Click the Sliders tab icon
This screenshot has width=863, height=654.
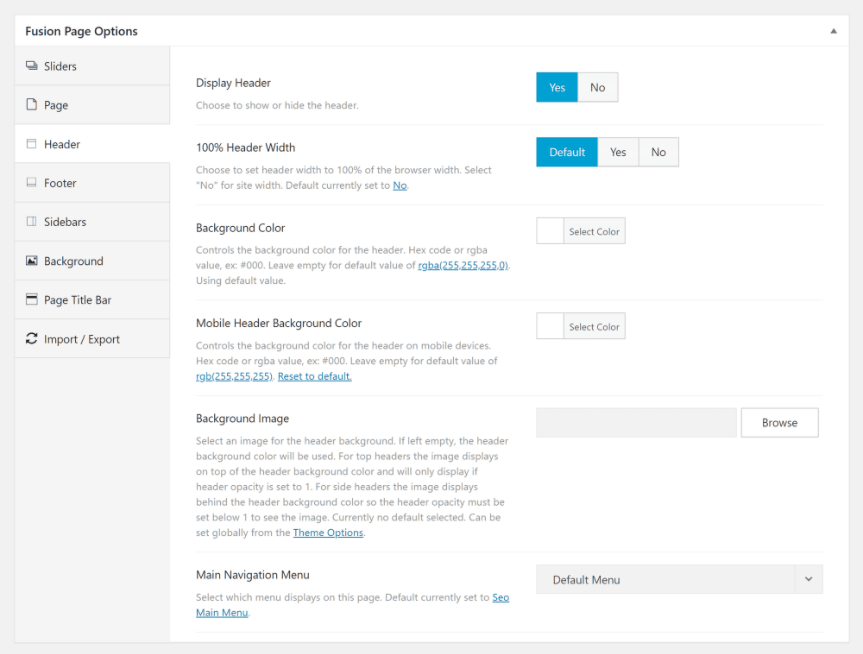point(32,66)
